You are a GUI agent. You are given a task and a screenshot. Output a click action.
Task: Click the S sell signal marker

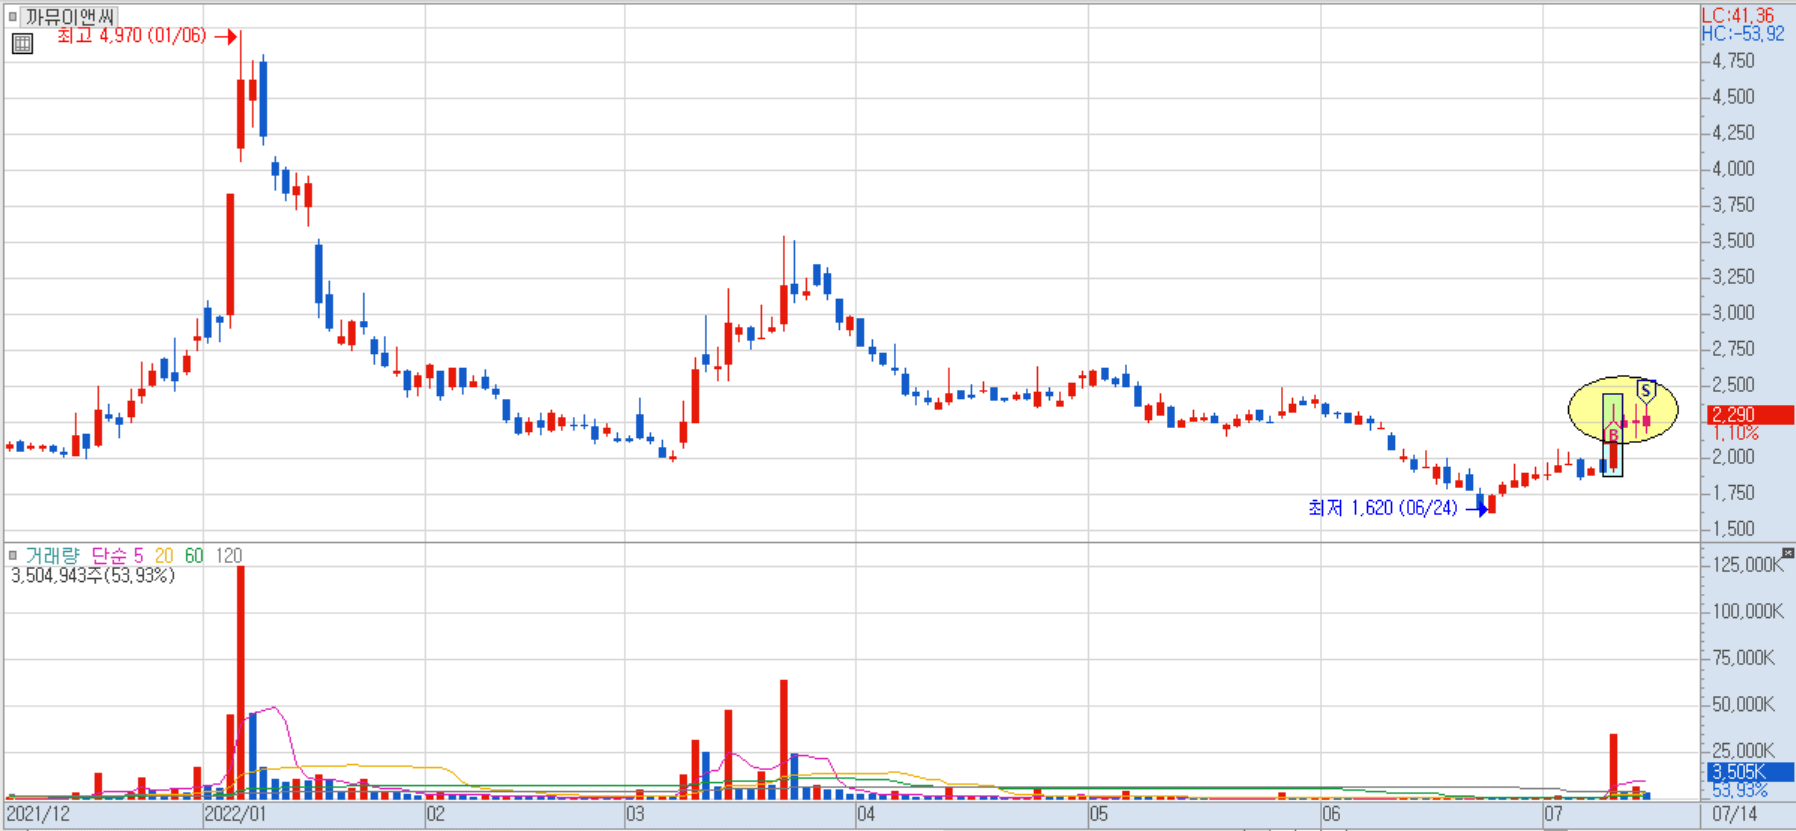[x=1646, y=391]
